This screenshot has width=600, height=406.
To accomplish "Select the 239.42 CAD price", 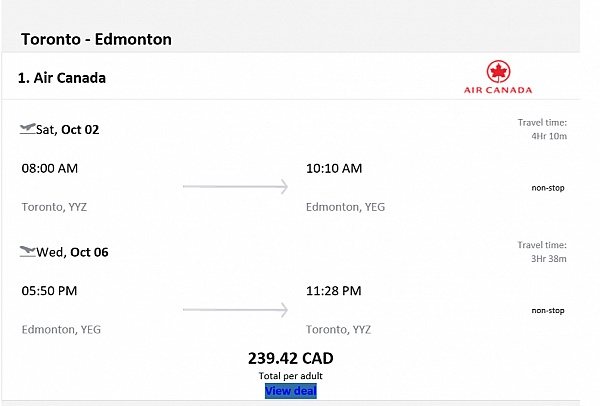I will [290, 357].
